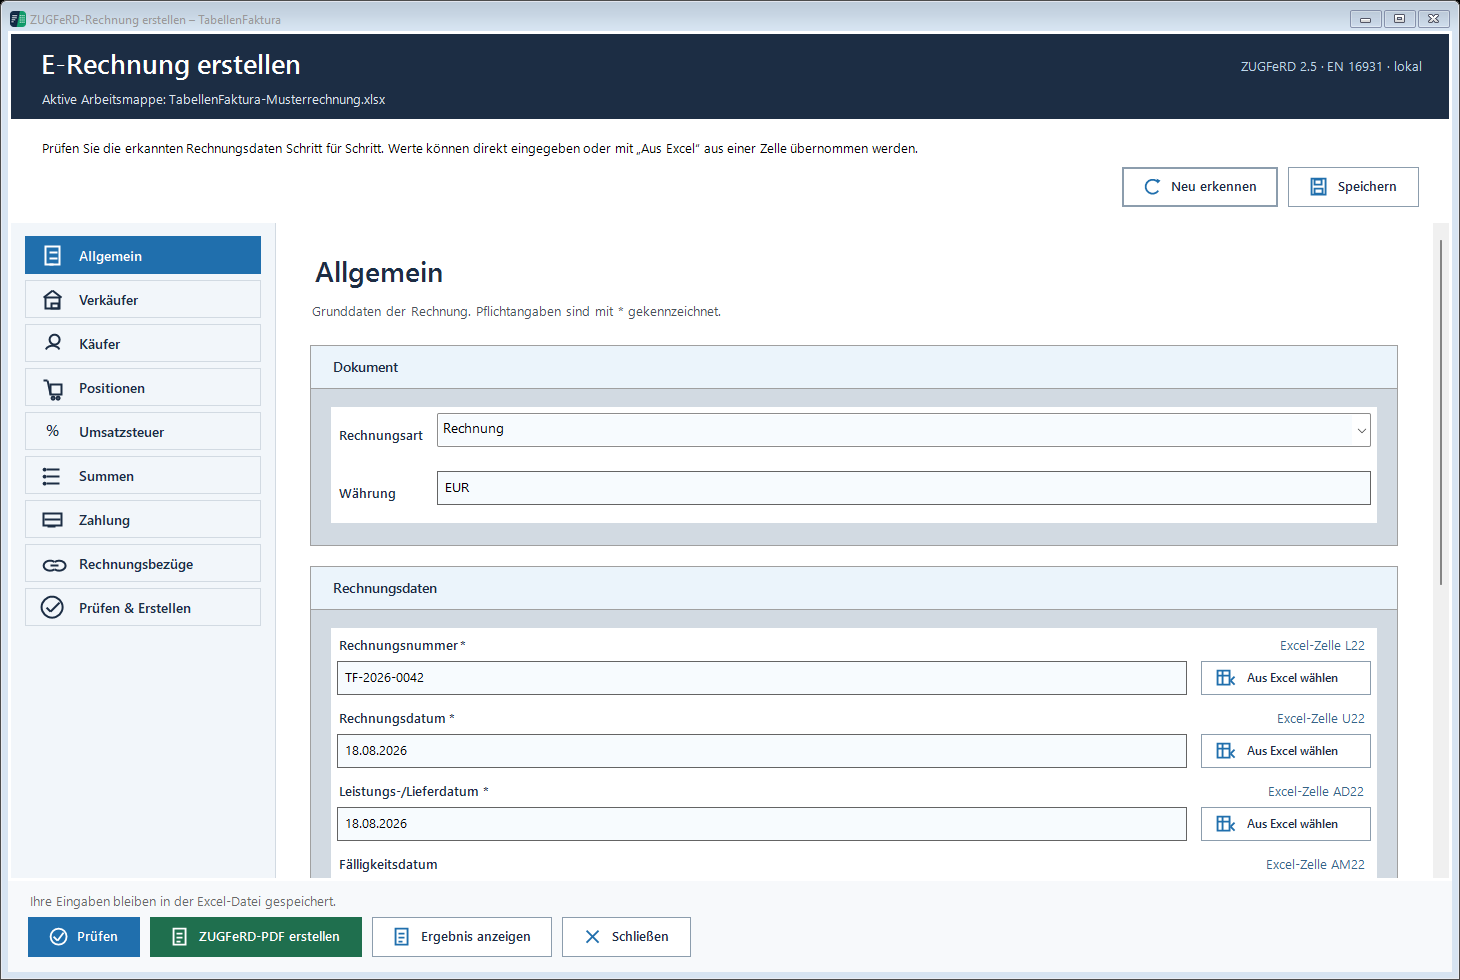Select the Zahlung section

coord(143,519)
